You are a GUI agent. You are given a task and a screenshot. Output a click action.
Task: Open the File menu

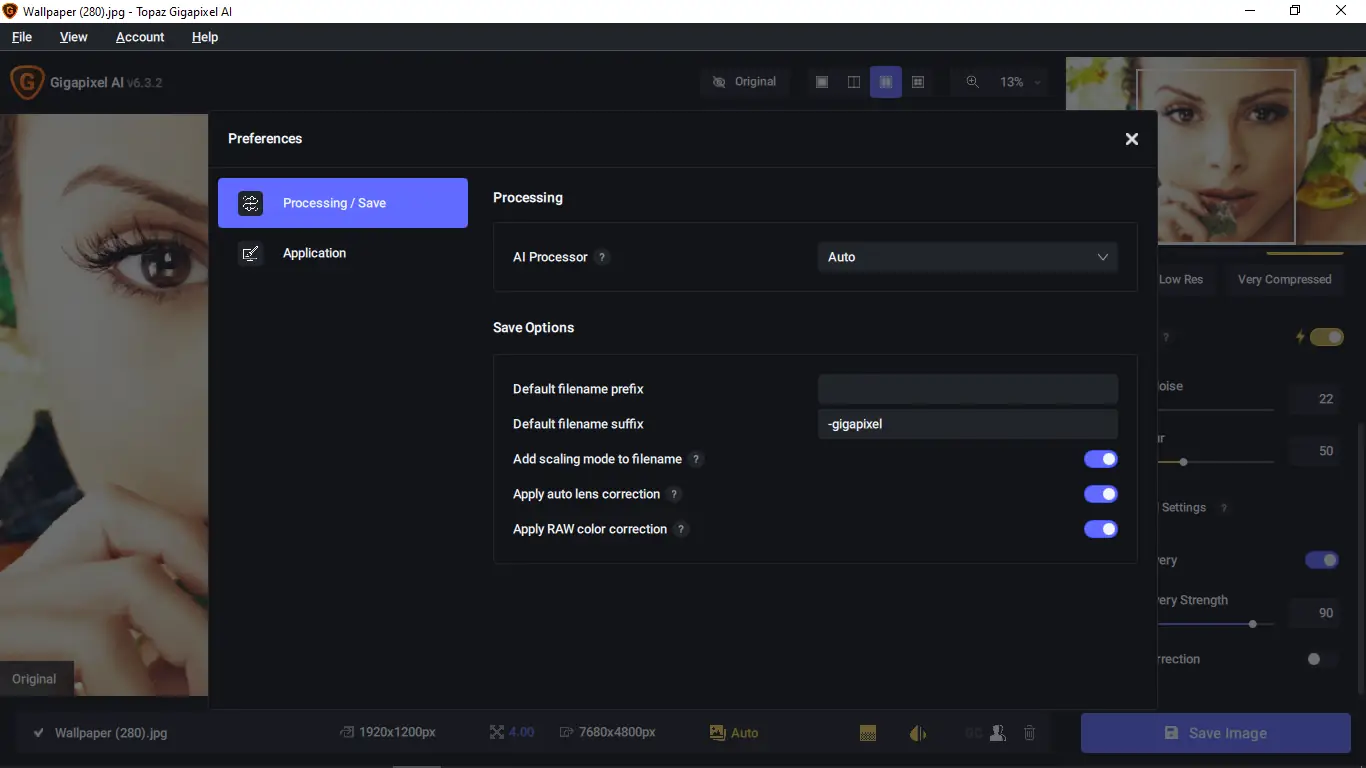22,37
